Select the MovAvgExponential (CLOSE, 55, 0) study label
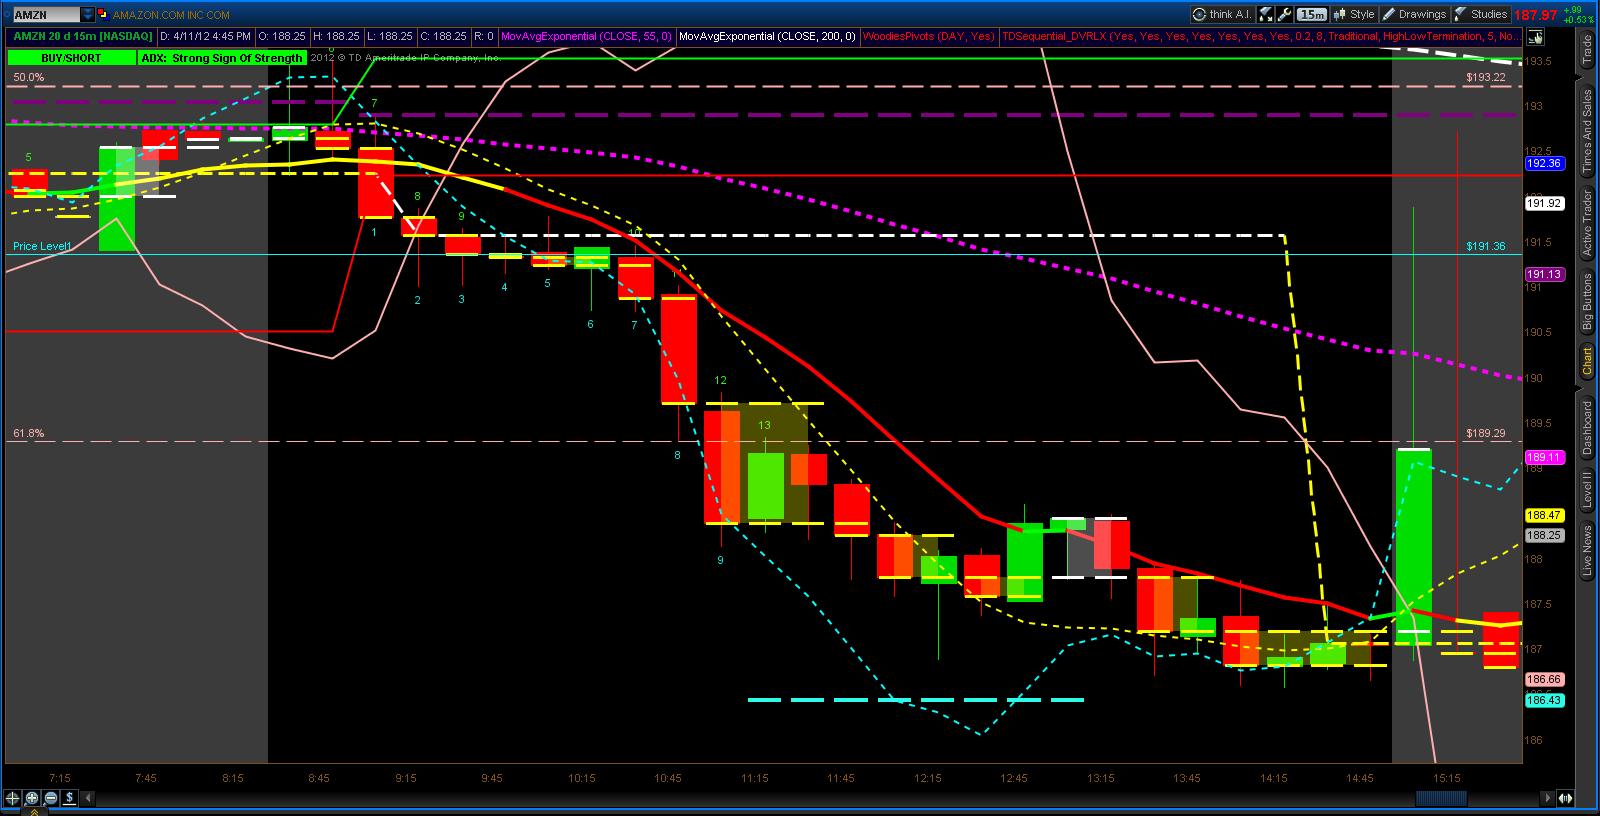The width and height of the screenshot is (1600, 816). click(x=586, y=36)
